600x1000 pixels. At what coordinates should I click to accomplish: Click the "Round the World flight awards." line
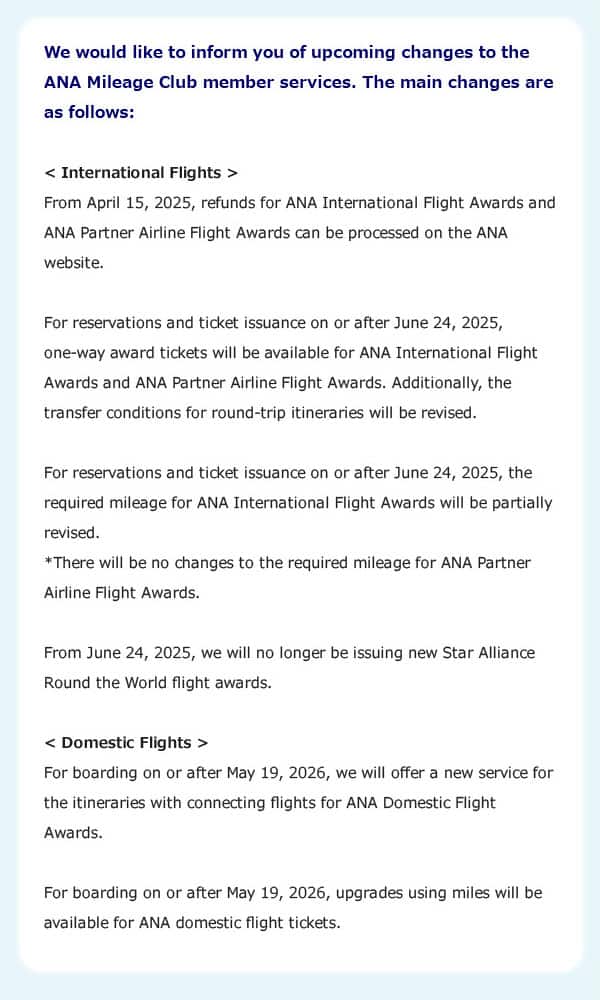[x=156, y=682]
